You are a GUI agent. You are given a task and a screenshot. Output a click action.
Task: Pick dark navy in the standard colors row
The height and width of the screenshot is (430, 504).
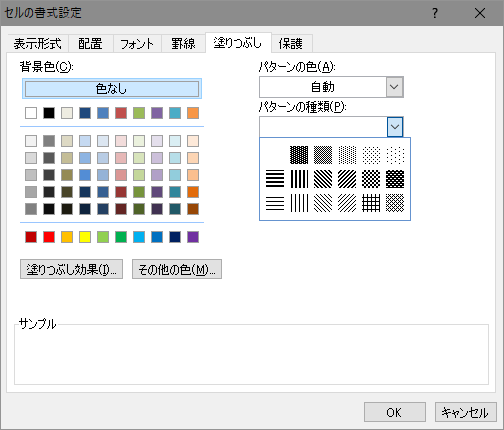click(175, 237)
